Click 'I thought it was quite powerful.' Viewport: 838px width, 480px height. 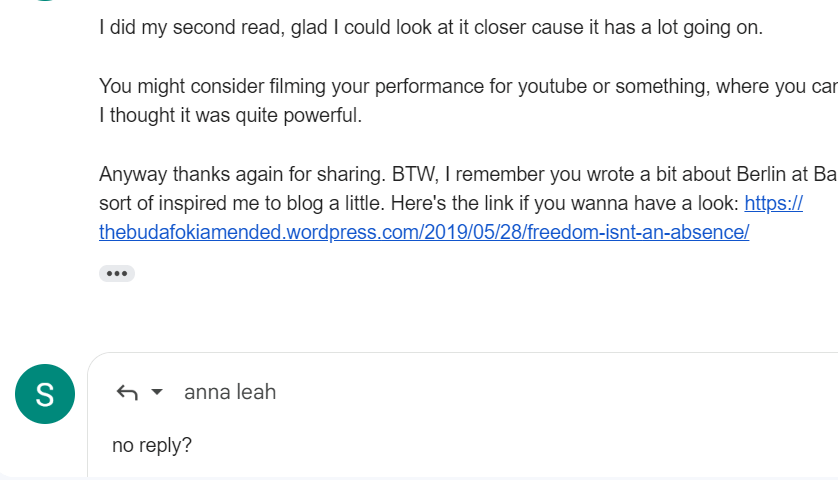[230, 116]
